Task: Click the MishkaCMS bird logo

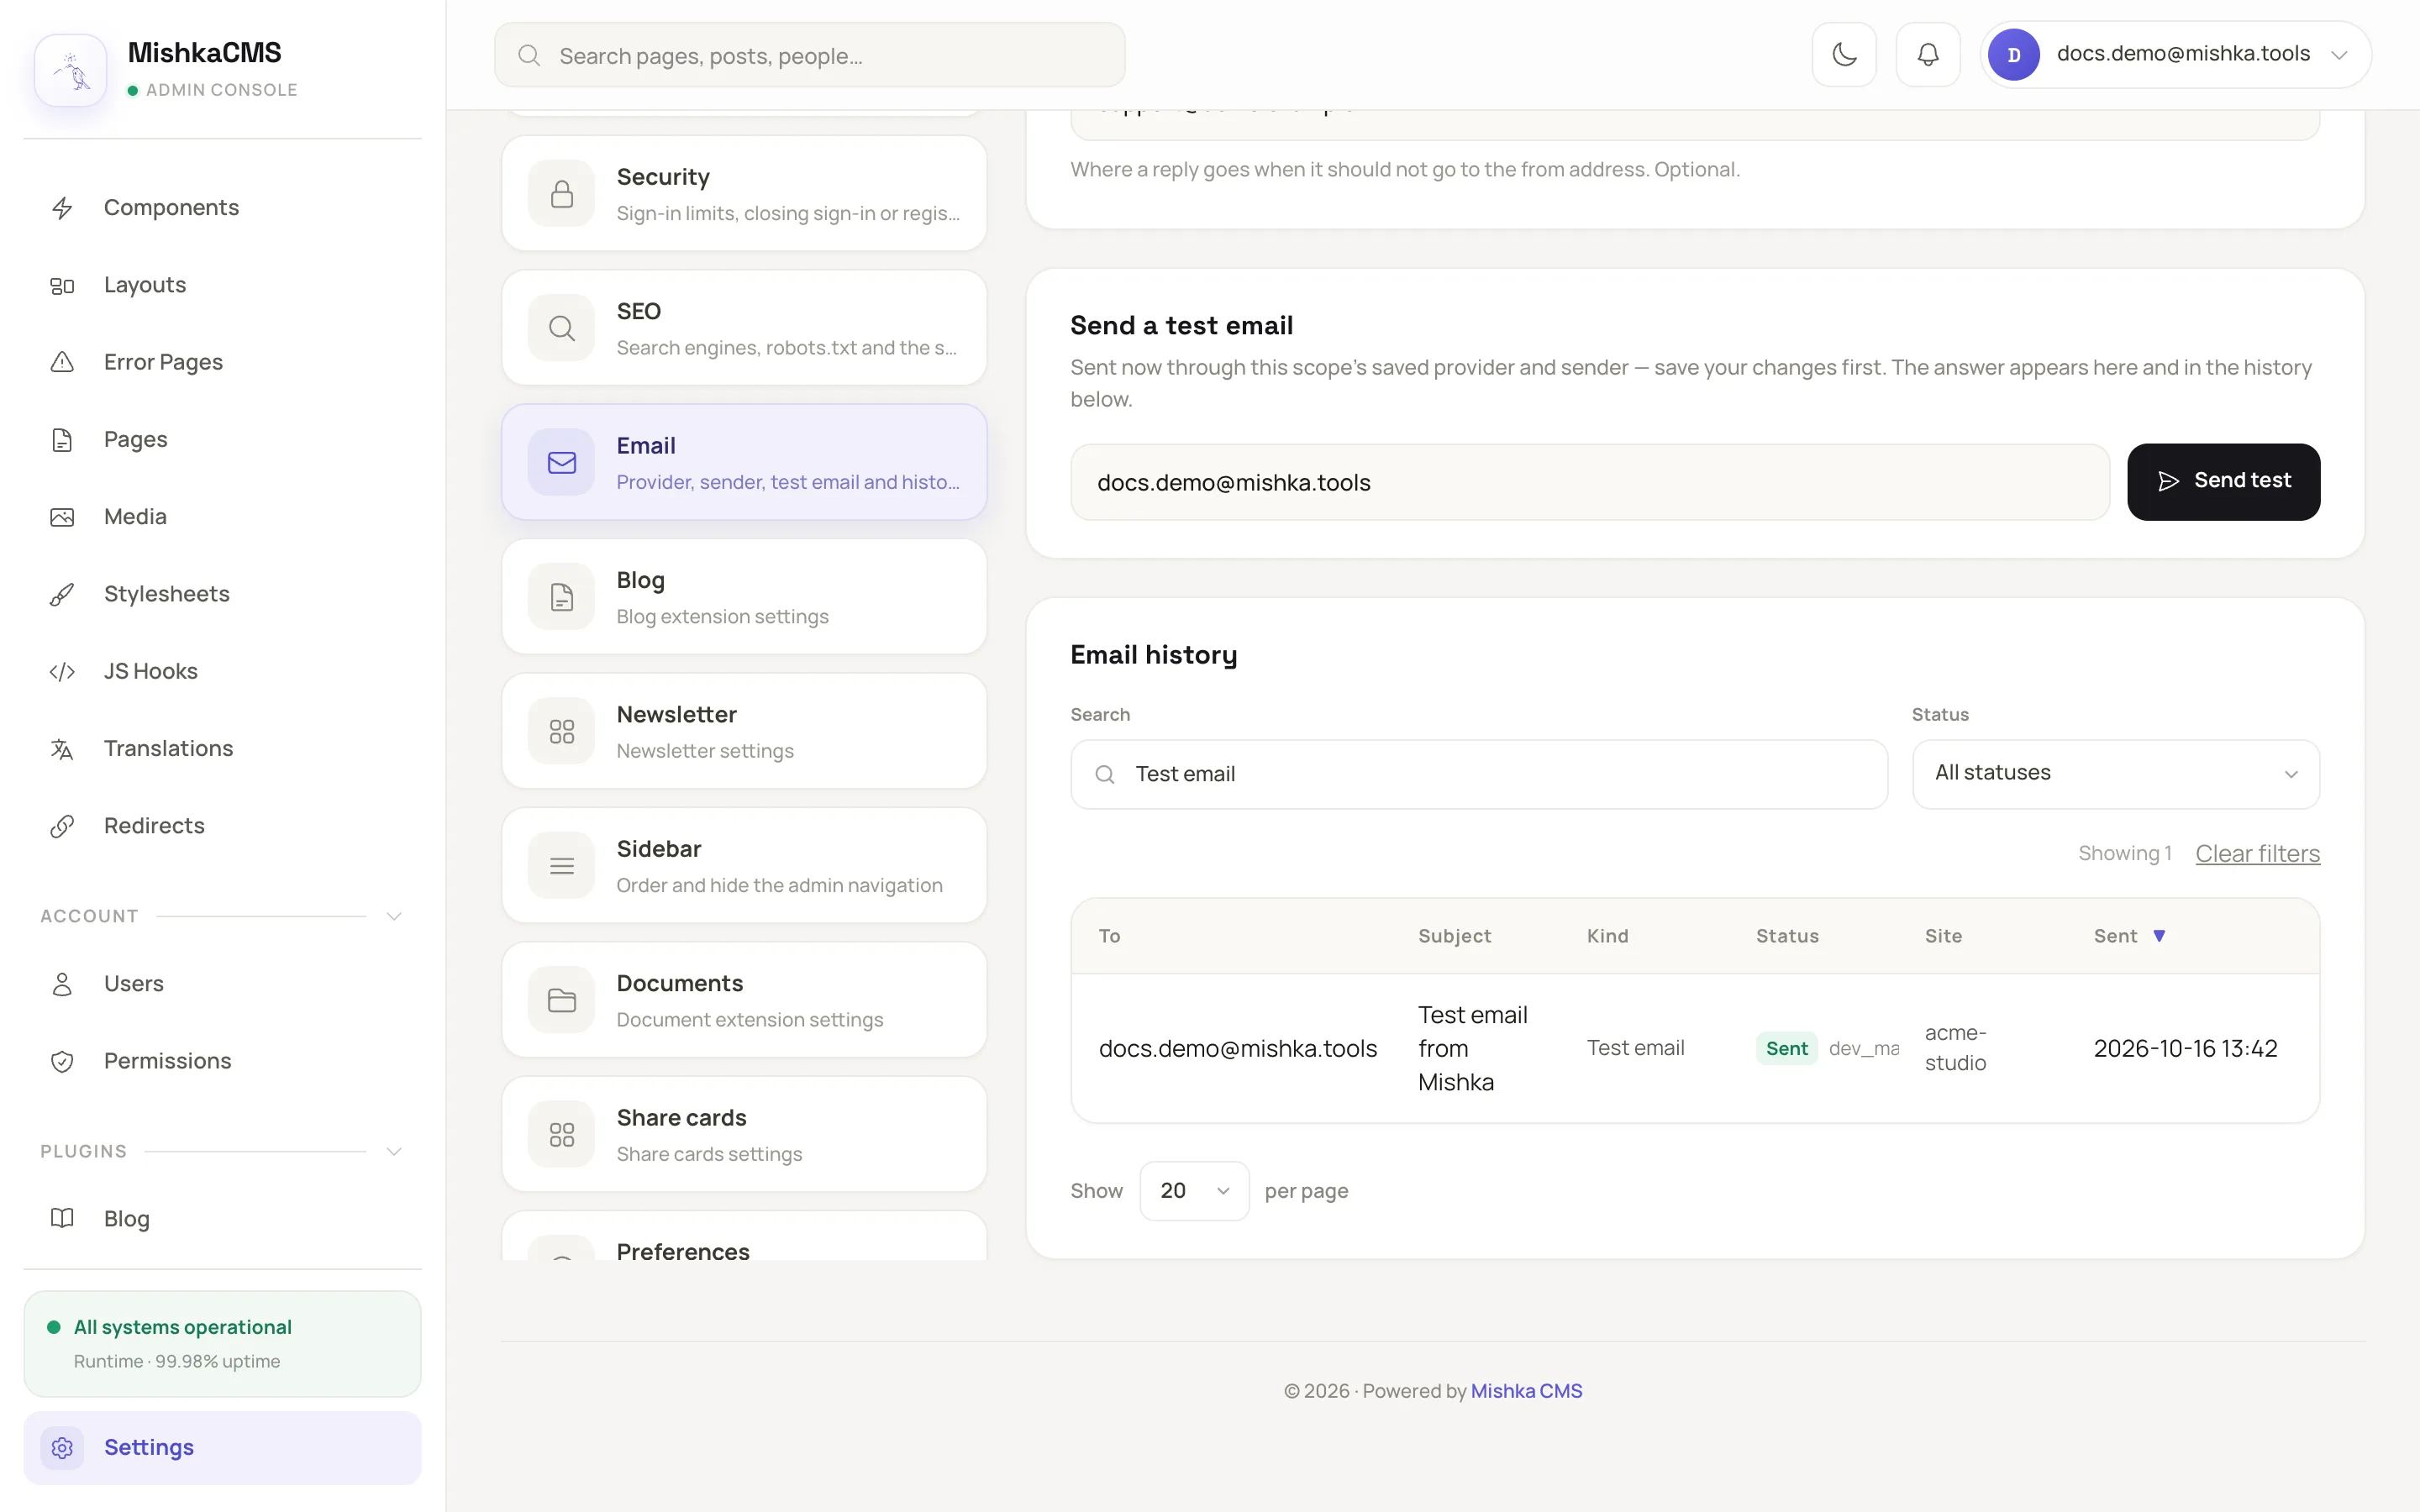Action: tap(71, 71)
